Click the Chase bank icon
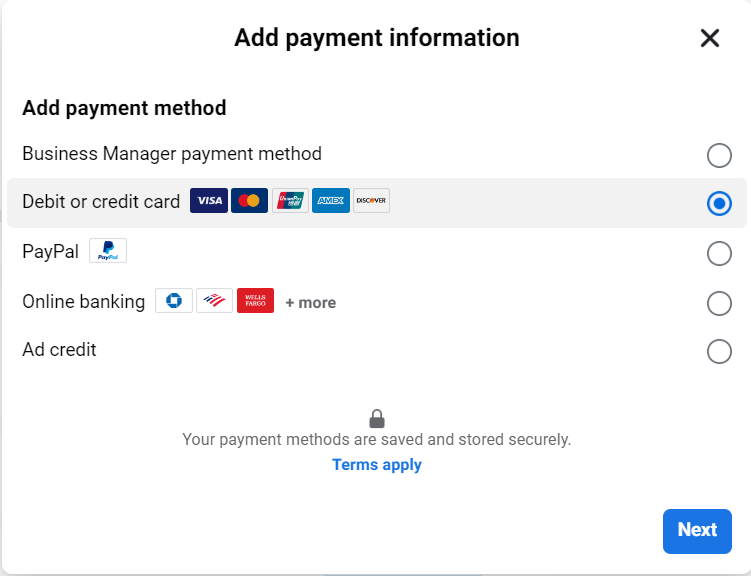 point(174,301)
